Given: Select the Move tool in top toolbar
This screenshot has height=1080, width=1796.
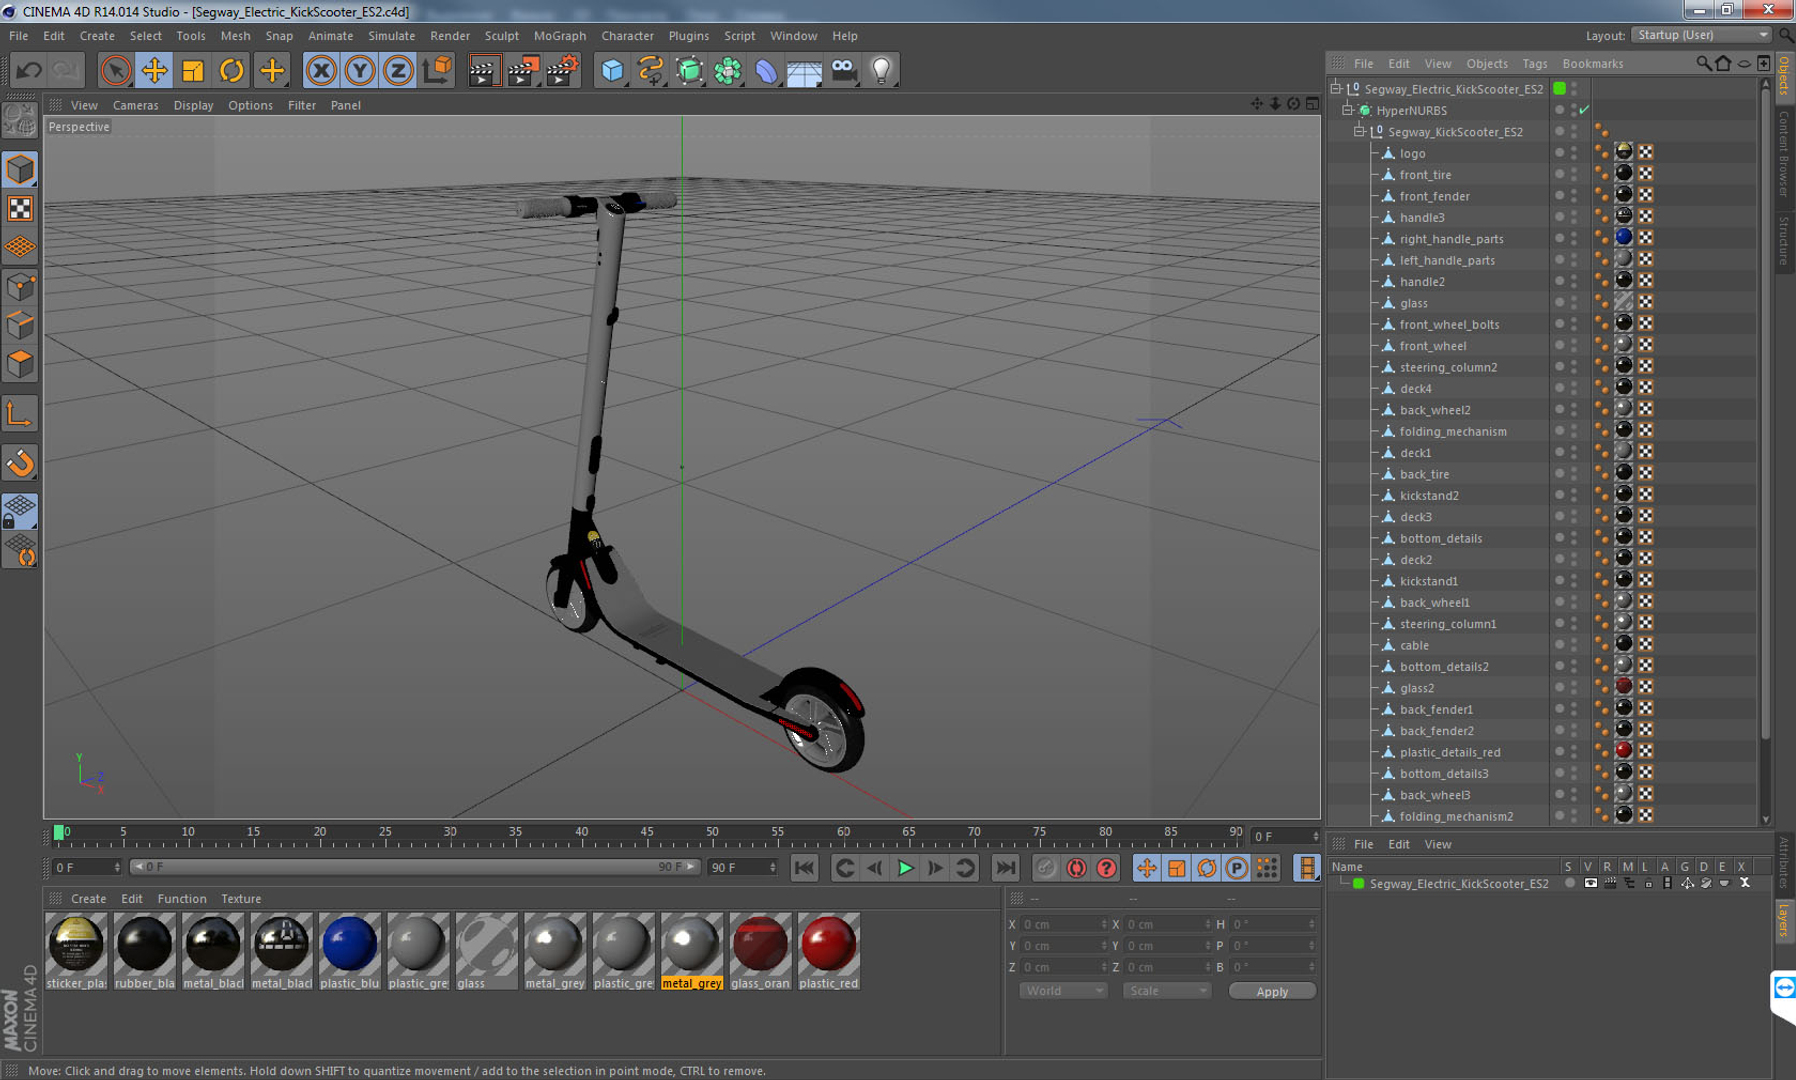Looking at the screenshot, I should 154,70.
